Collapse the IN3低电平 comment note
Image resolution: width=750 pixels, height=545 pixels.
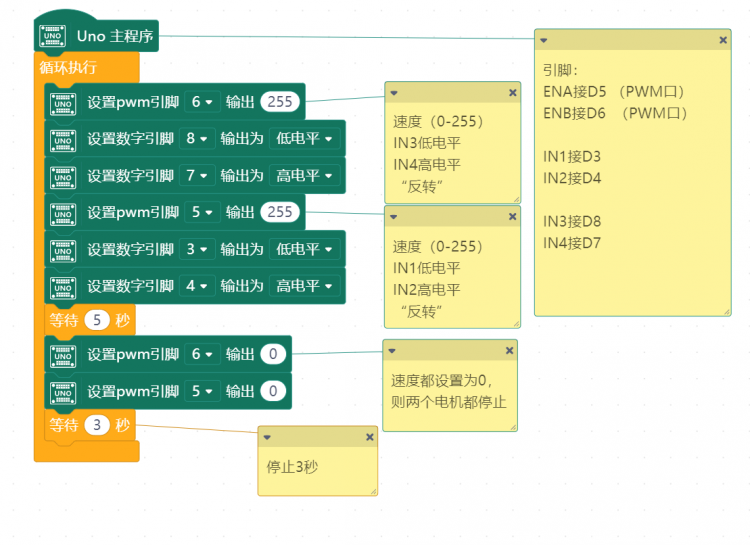(x=394, y=93)
